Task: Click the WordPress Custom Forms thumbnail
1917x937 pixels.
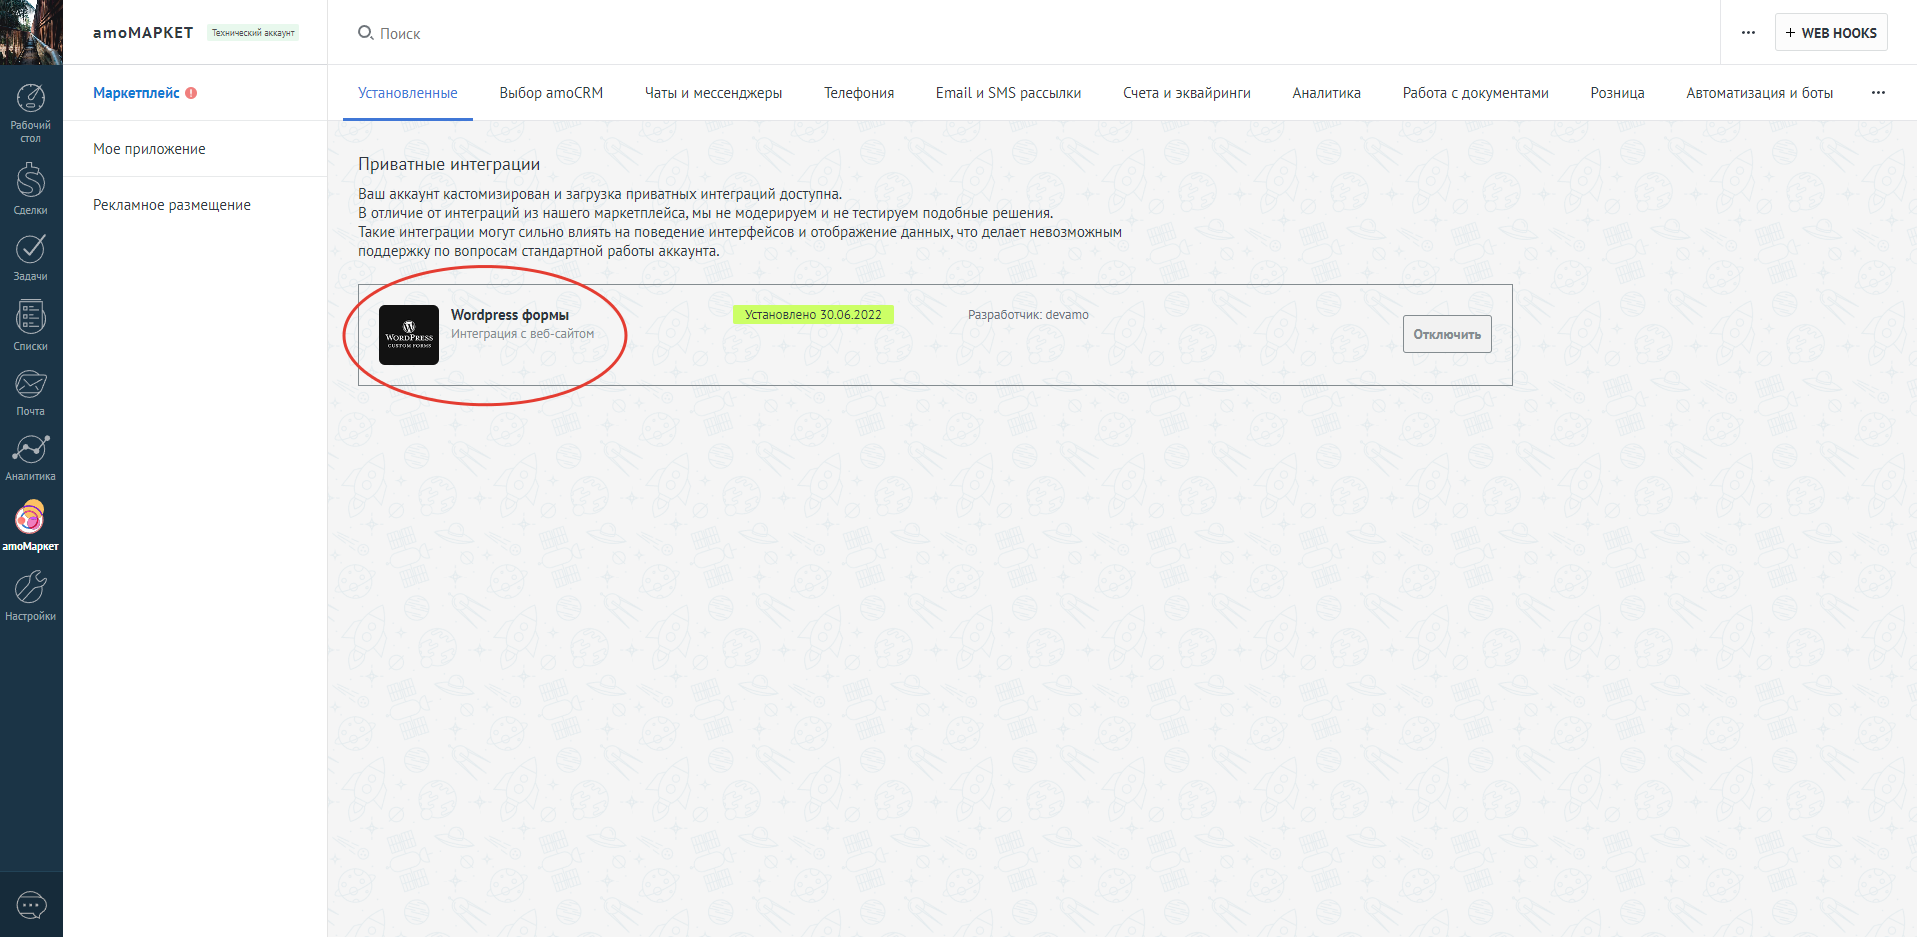Action: click(408, 334)
